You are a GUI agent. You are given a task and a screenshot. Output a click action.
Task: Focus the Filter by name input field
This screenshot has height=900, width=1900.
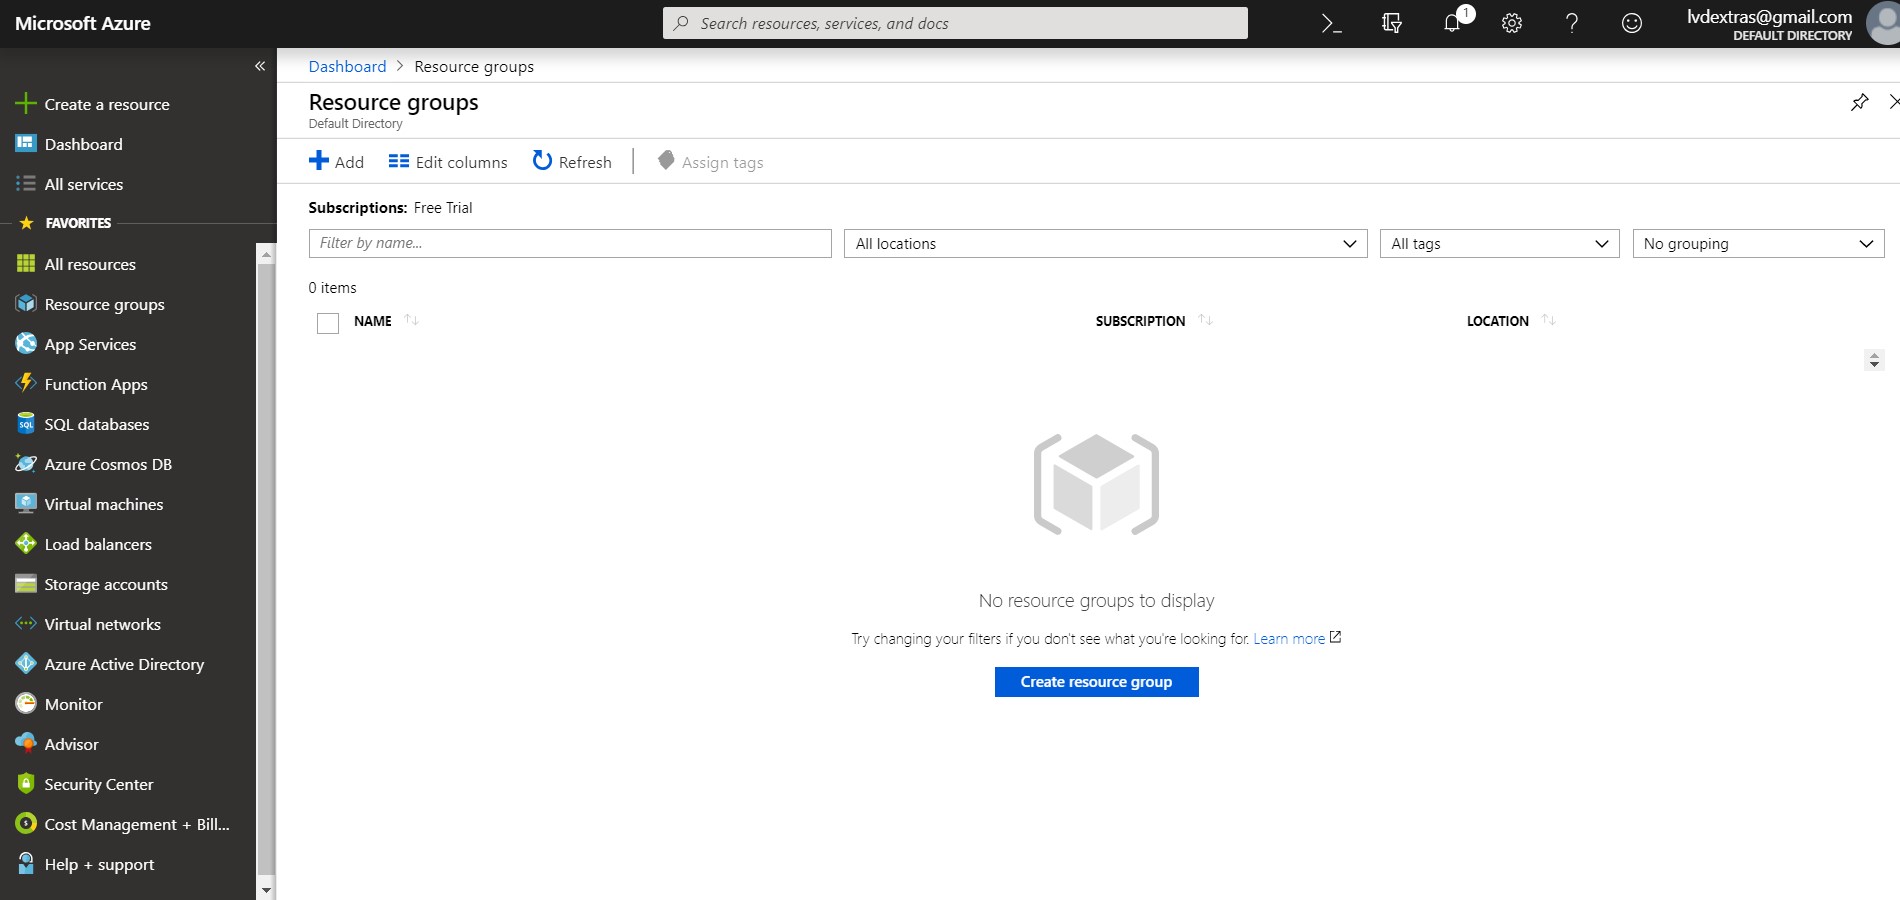pos(569,243)
